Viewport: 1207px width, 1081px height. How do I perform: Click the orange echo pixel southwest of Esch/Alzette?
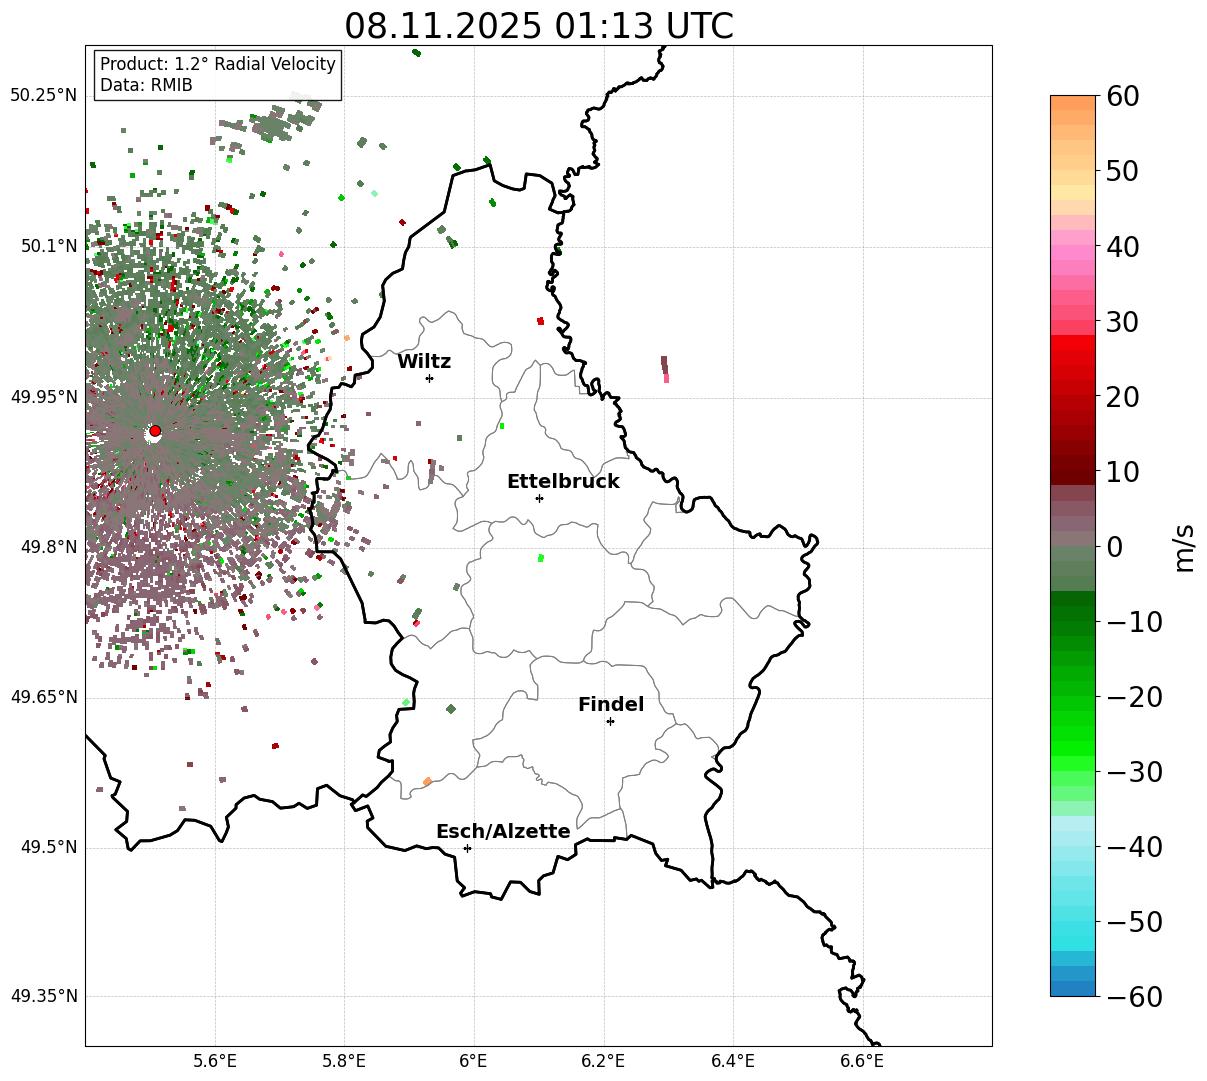427,782
